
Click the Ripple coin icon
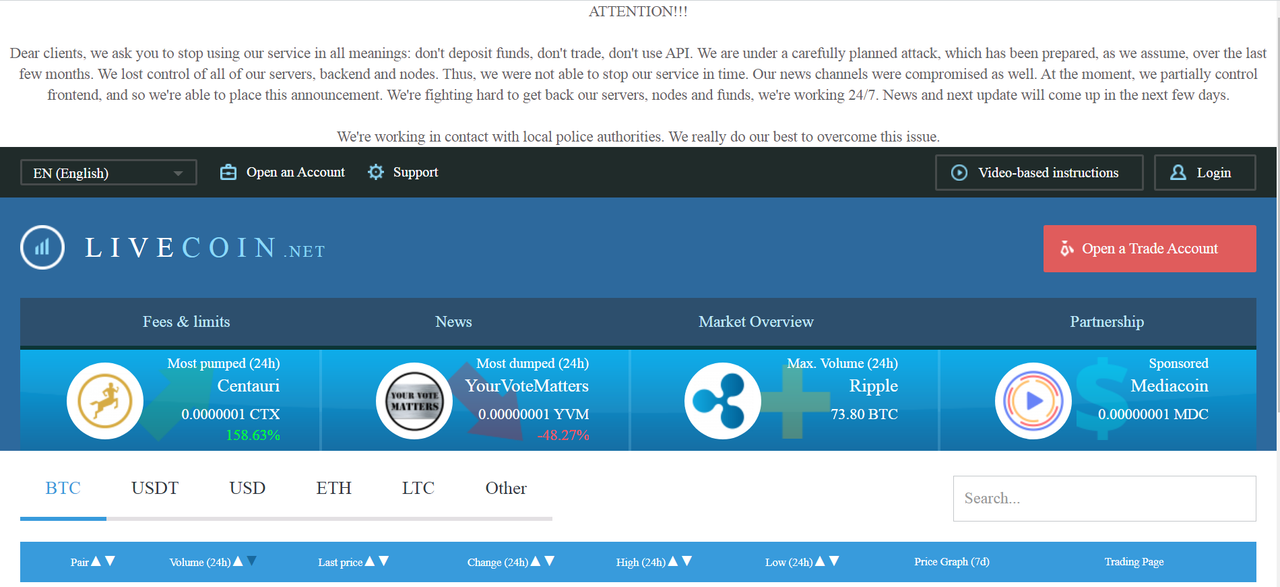pyautogui.click(x=722, y=401)
